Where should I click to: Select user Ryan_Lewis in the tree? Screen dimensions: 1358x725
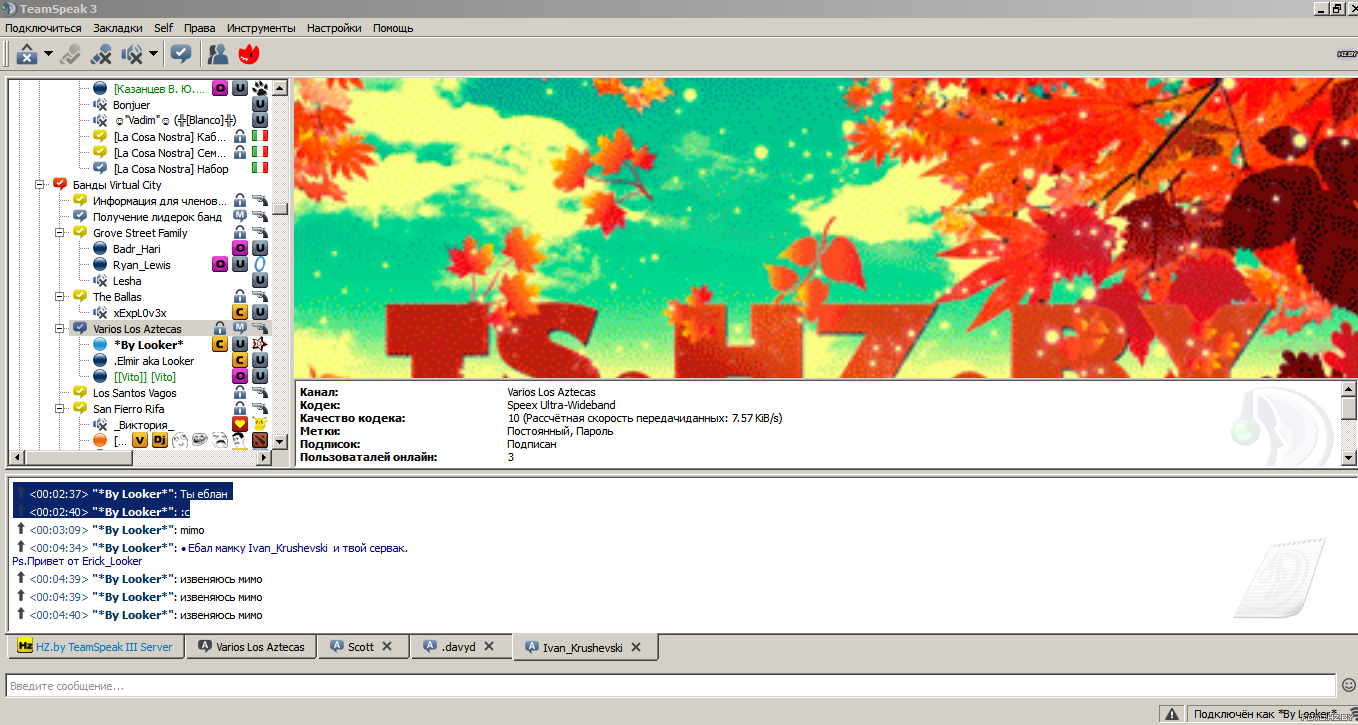[141, 265]
